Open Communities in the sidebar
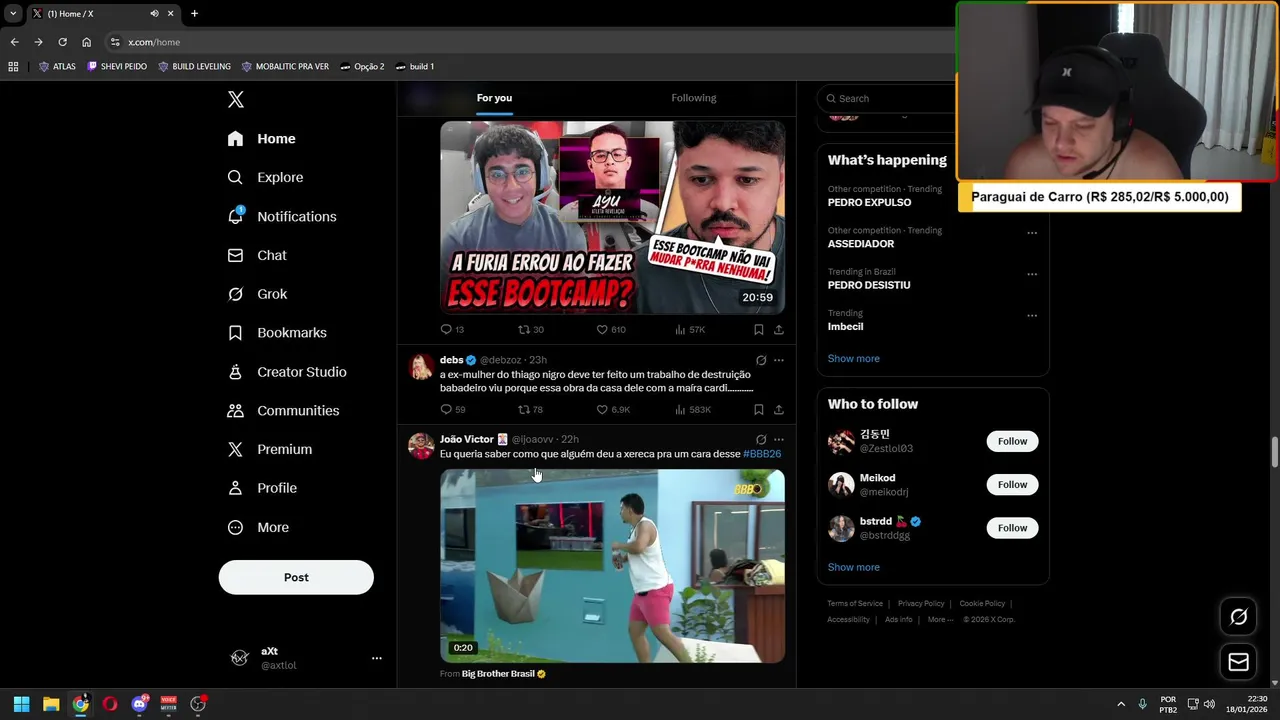The width and height of the screenshot is (1280, 720). [283, 411]
